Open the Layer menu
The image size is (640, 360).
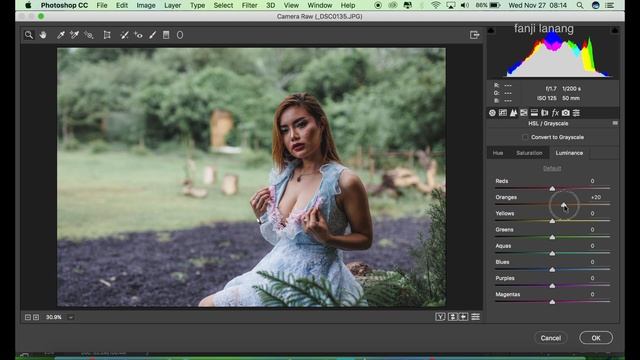click(x=173, y=5)
